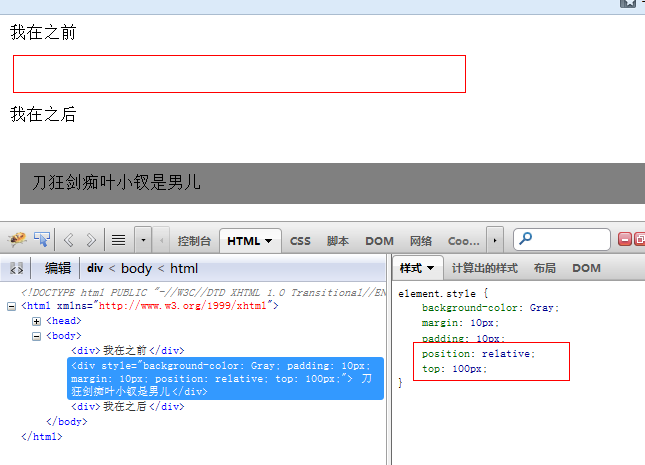The image size is (645, 465).
Task: Edit the position: relative property
Action: click(x=478, y=354)
